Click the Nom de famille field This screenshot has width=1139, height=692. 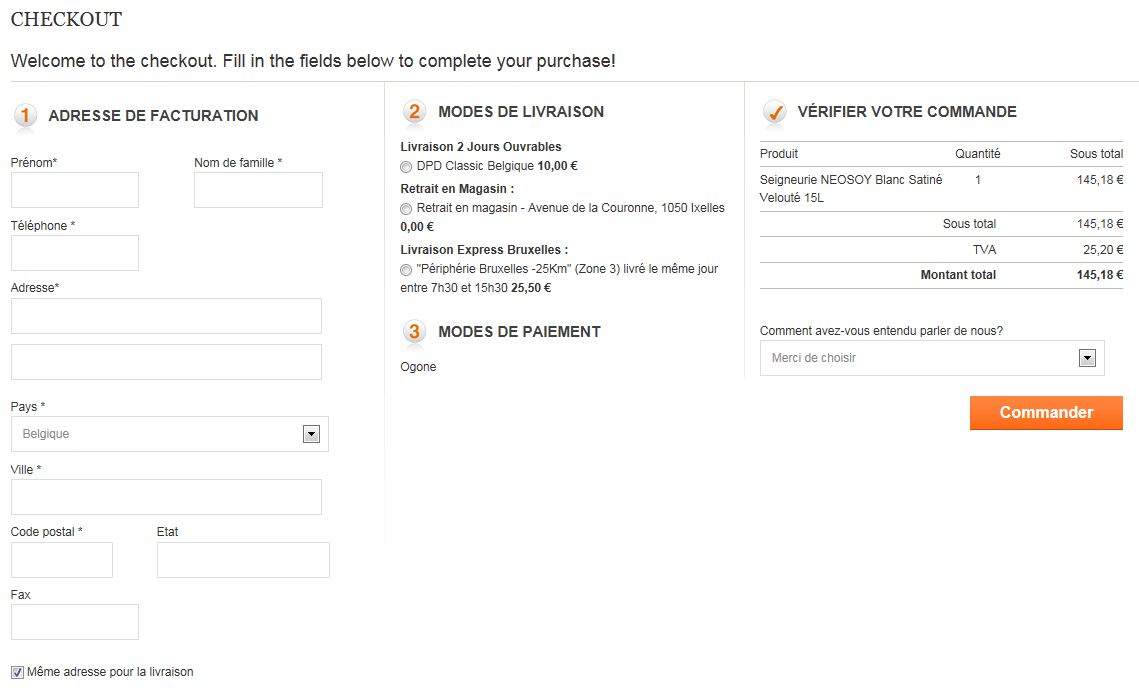click(x=258, y=190)
